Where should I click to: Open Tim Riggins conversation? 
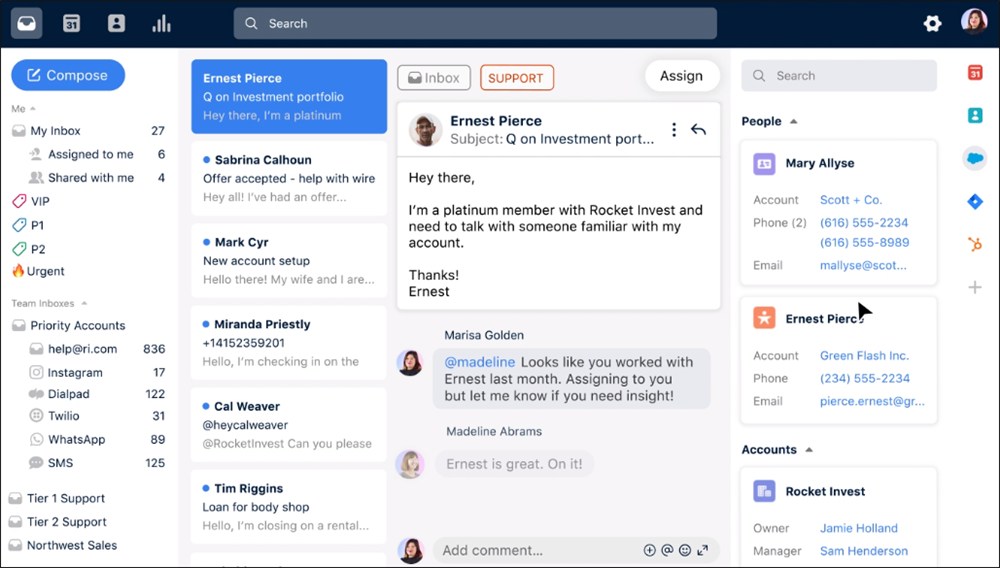(x=289, y=507)
